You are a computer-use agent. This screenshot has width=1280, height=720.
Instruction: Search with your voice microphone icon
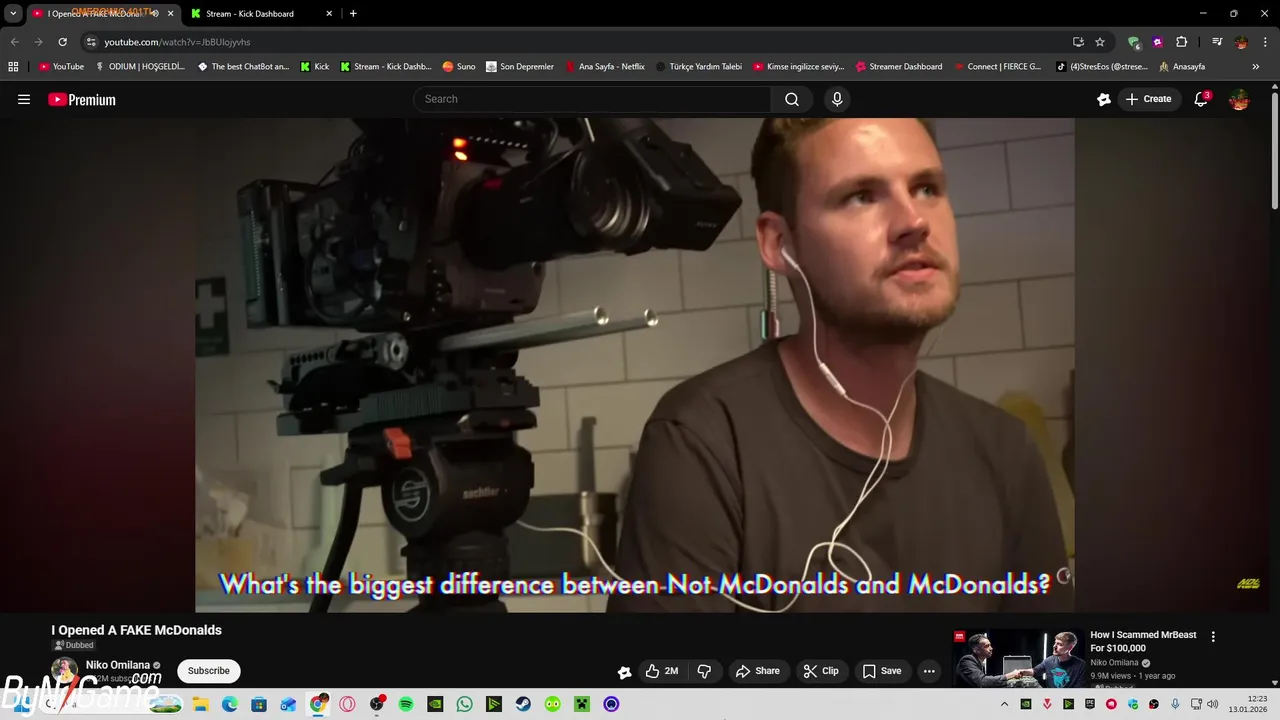[x=837, y=99]
